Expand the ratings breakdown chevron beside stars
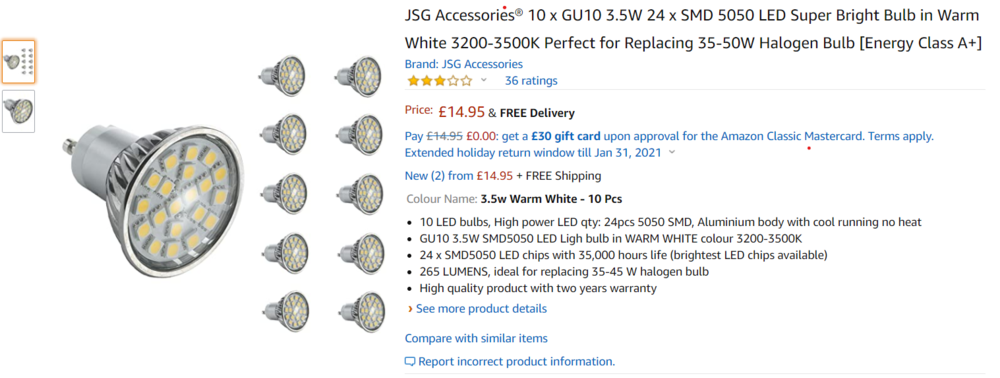The width and height of the screenshot is (1000, 378). coord(483,80)
